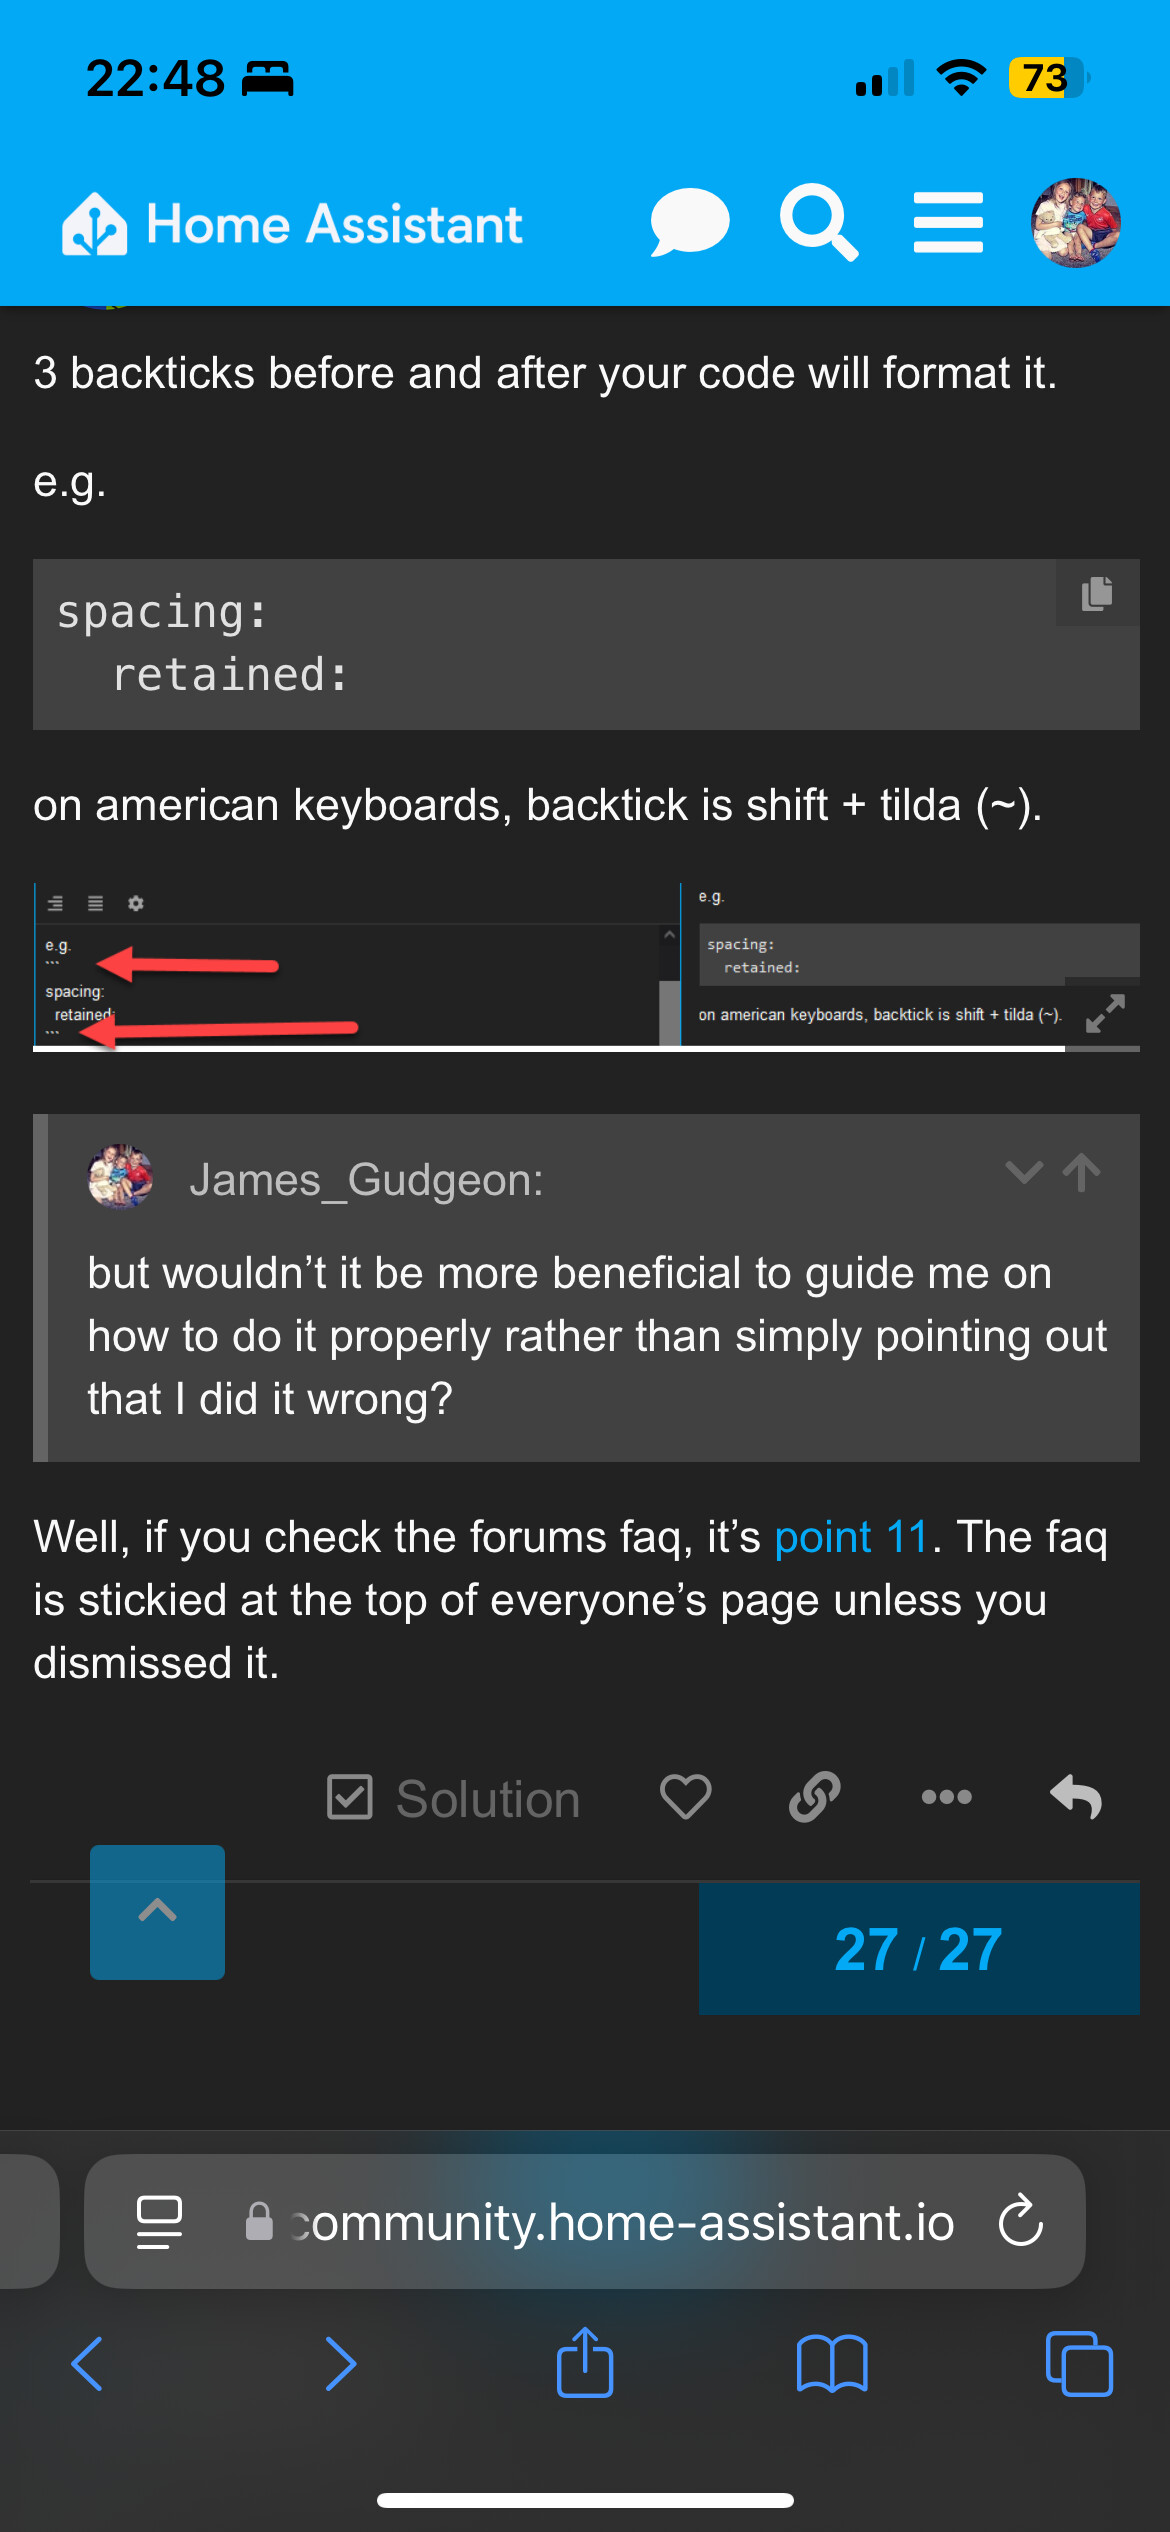Open Safari tabs overview
Viewport: 1170px width, 2532px height.
[1078, 2364]
